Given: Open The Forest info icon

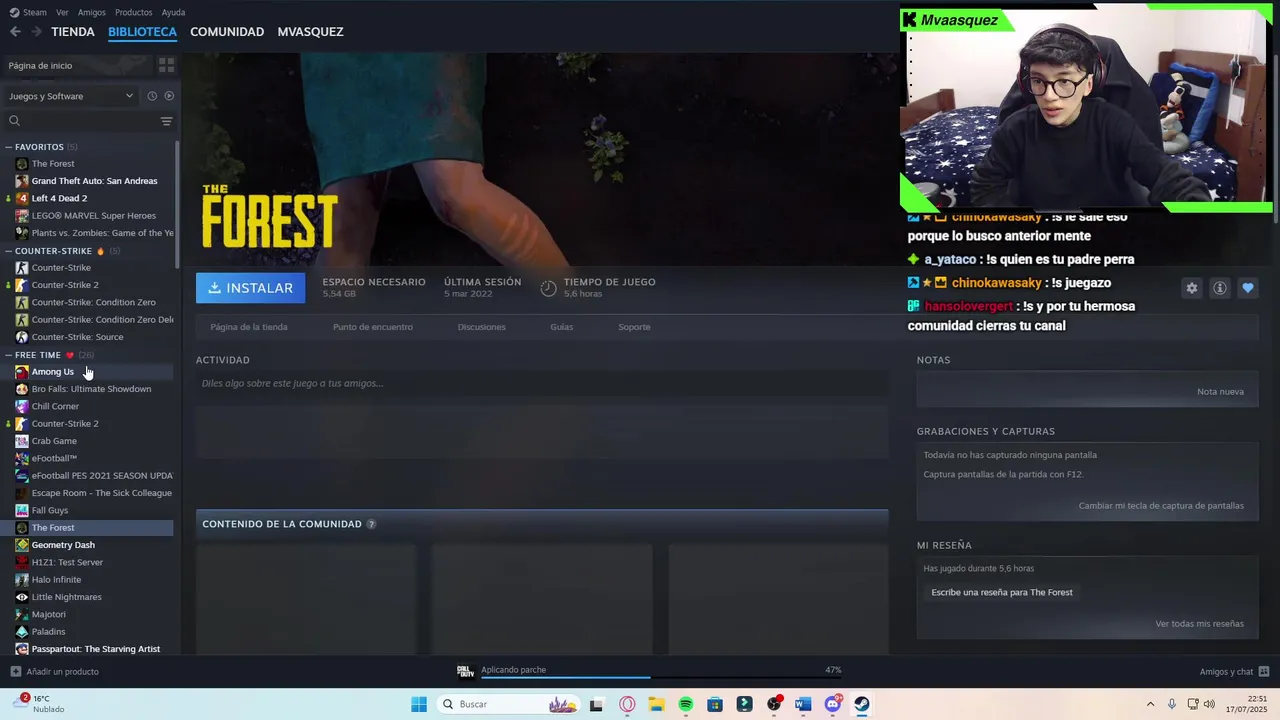Looking at the screenshot, I should pyautogui.click(x=1219, y=288).
